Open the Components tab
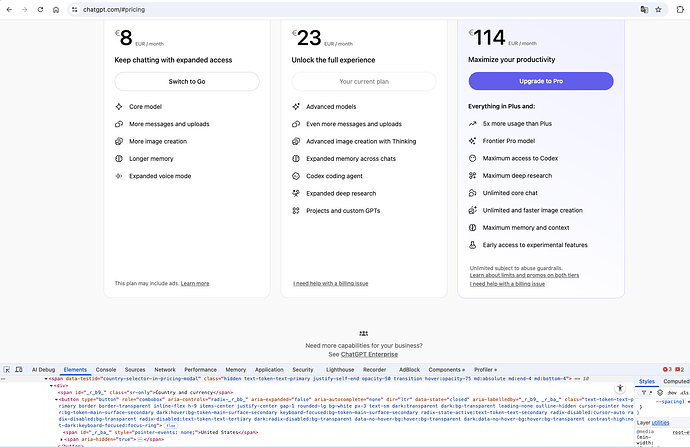690x447 pixels. click(x=447, y=370)
